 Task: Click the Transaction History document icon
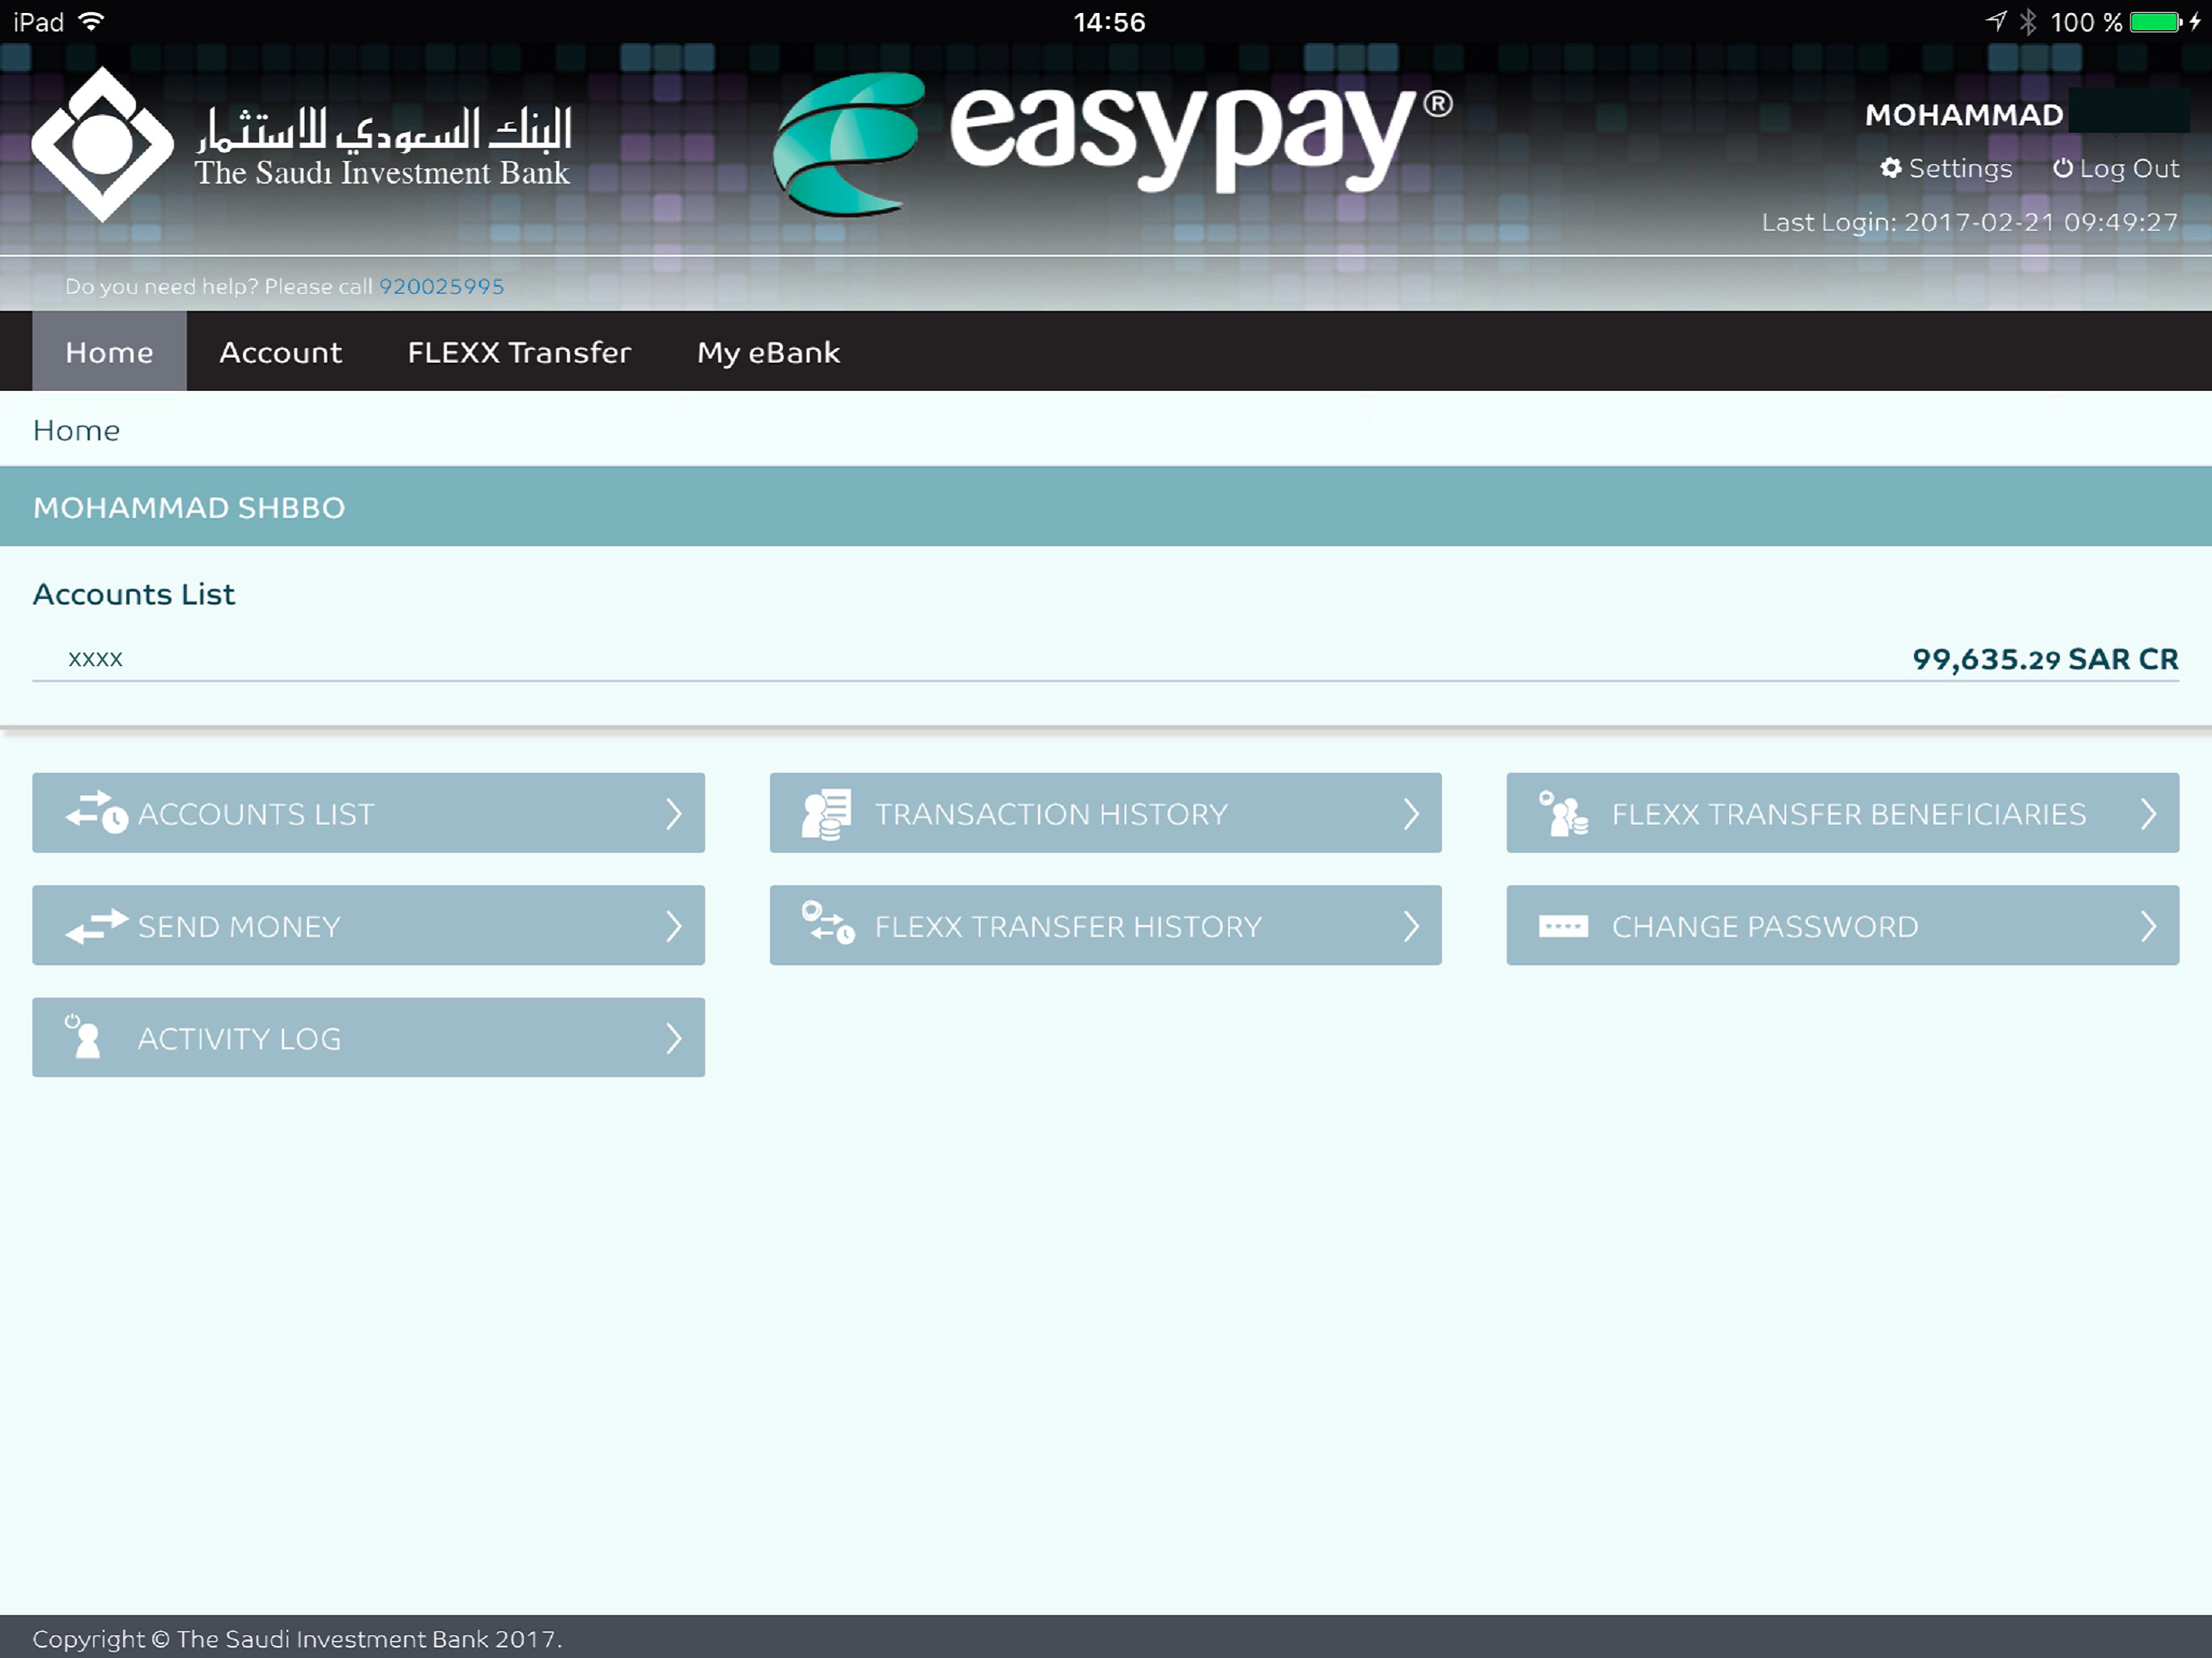coord(826,814)
